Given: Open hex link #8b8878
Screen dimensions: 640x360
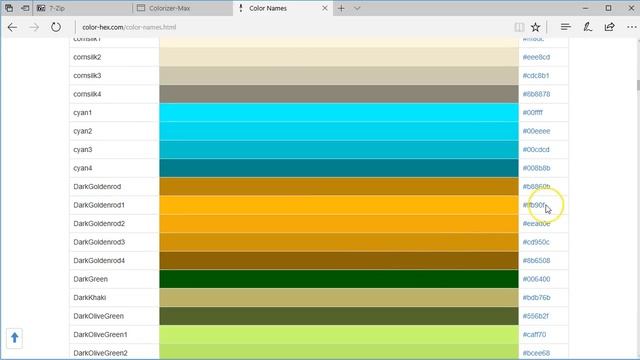Looking at the screenshot, I should tap(536, 94).
